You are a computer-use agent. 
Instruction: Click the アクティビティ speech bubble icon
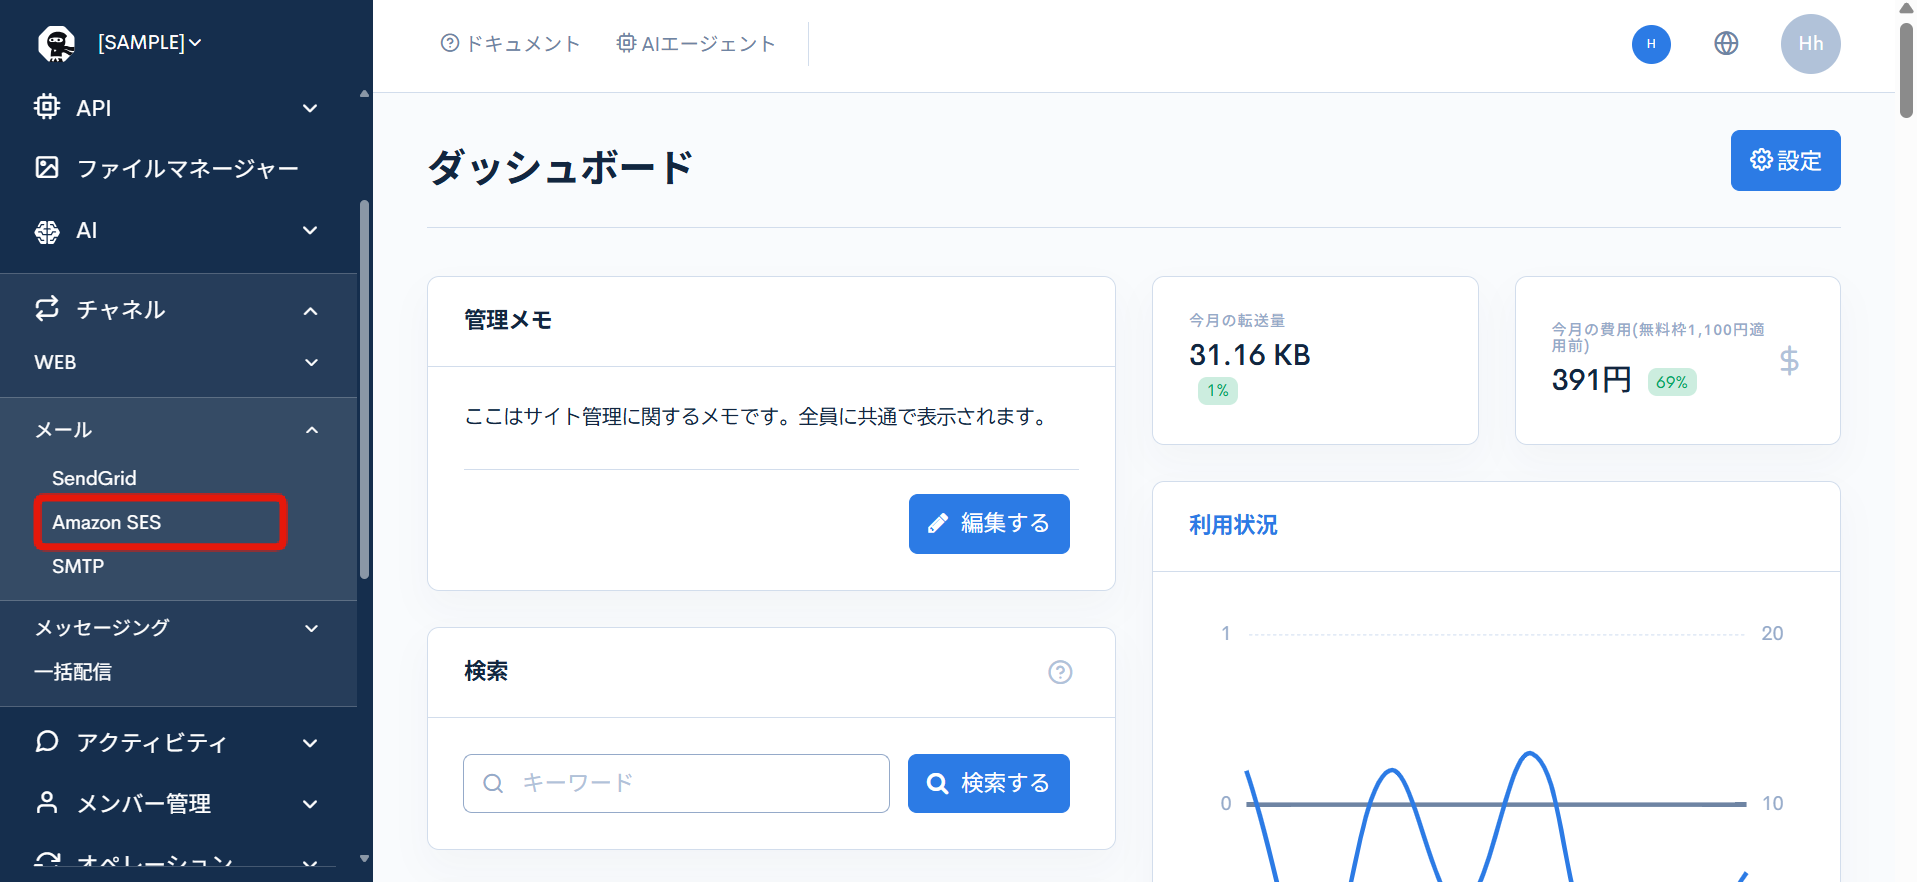(47, 741)
